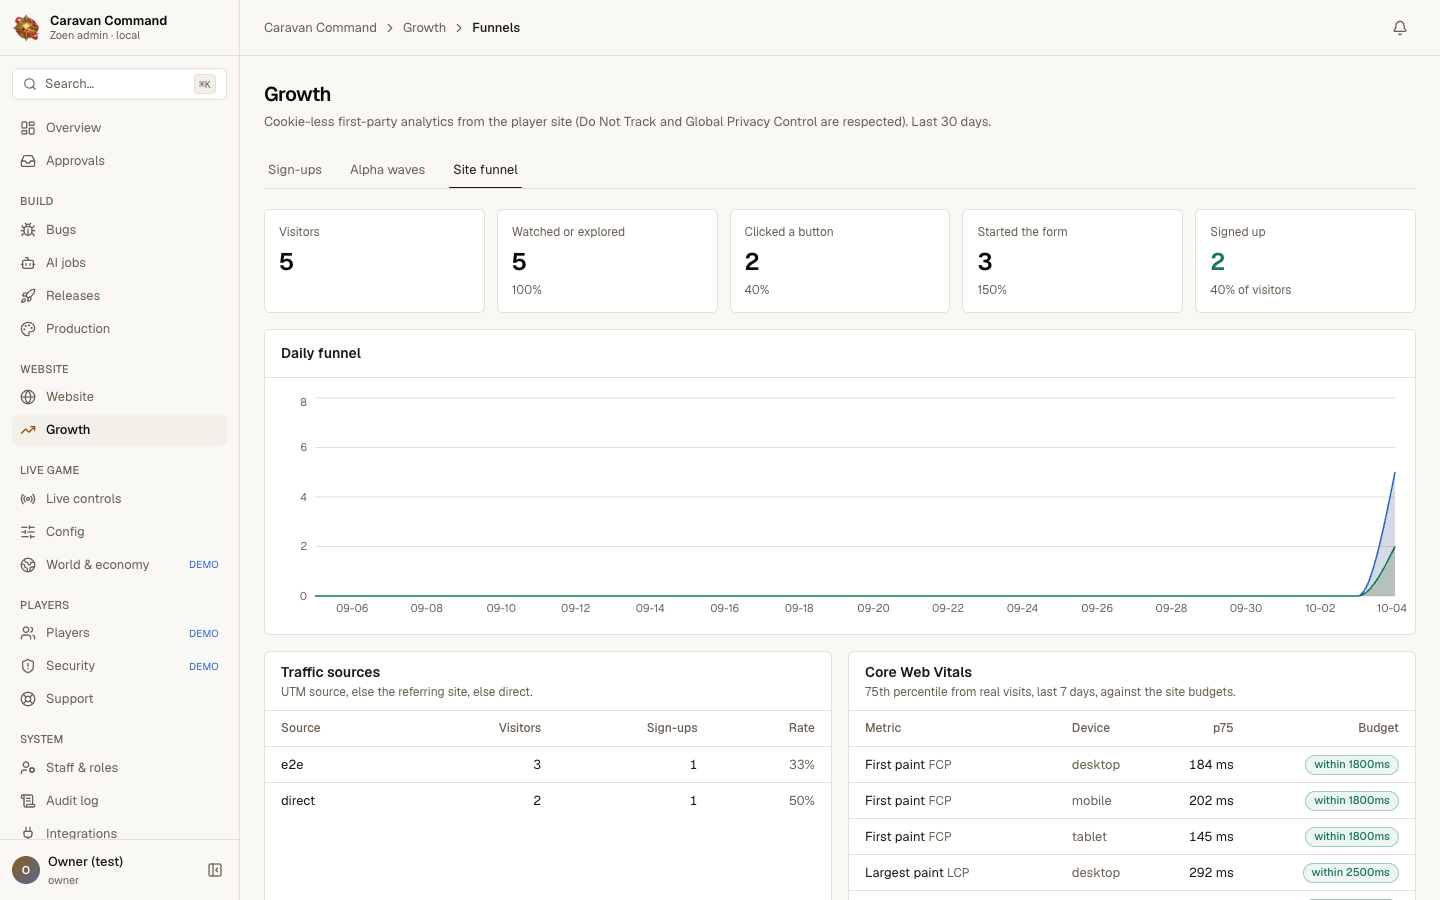1440x900 pixels.
Task: Open Players in the sidebar
Action: tap(119, 633)
